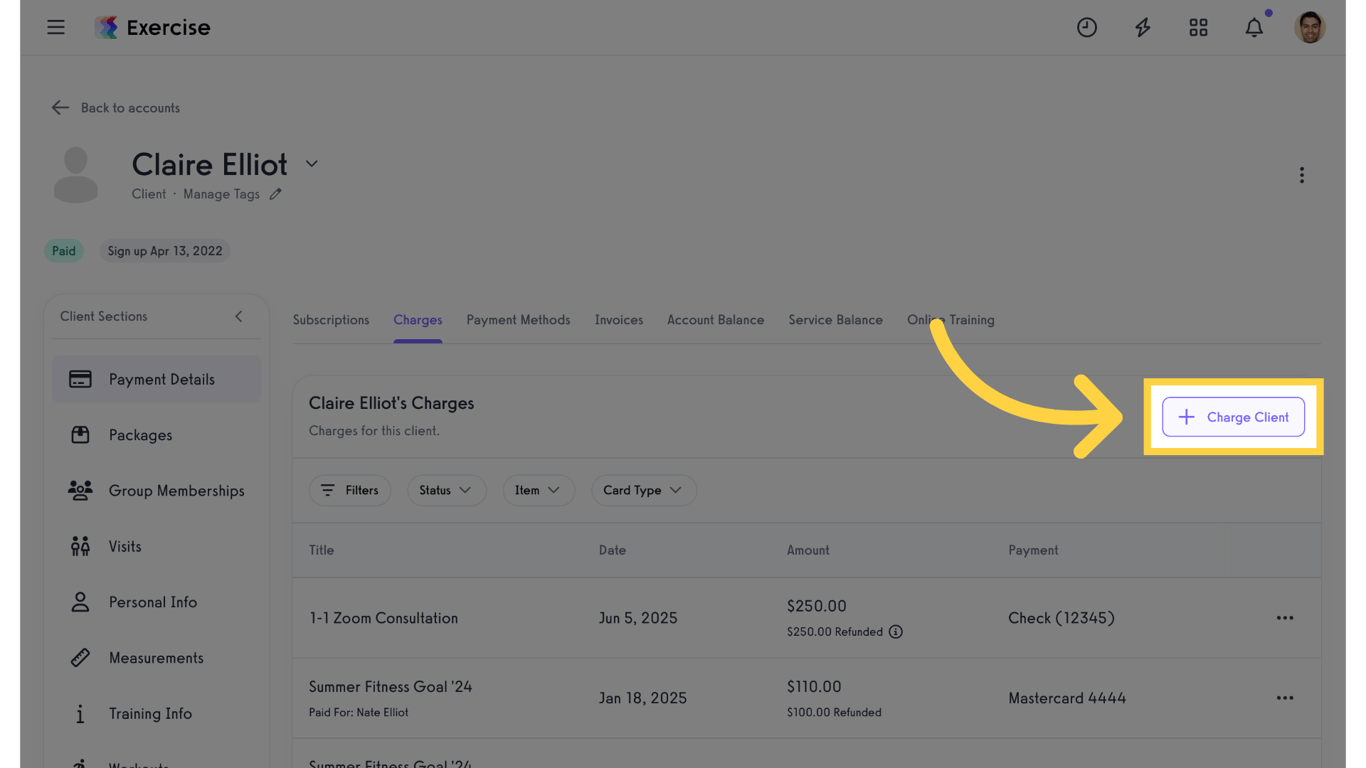Select Group Memberships in Client Sections

click(x=176, y=490)
